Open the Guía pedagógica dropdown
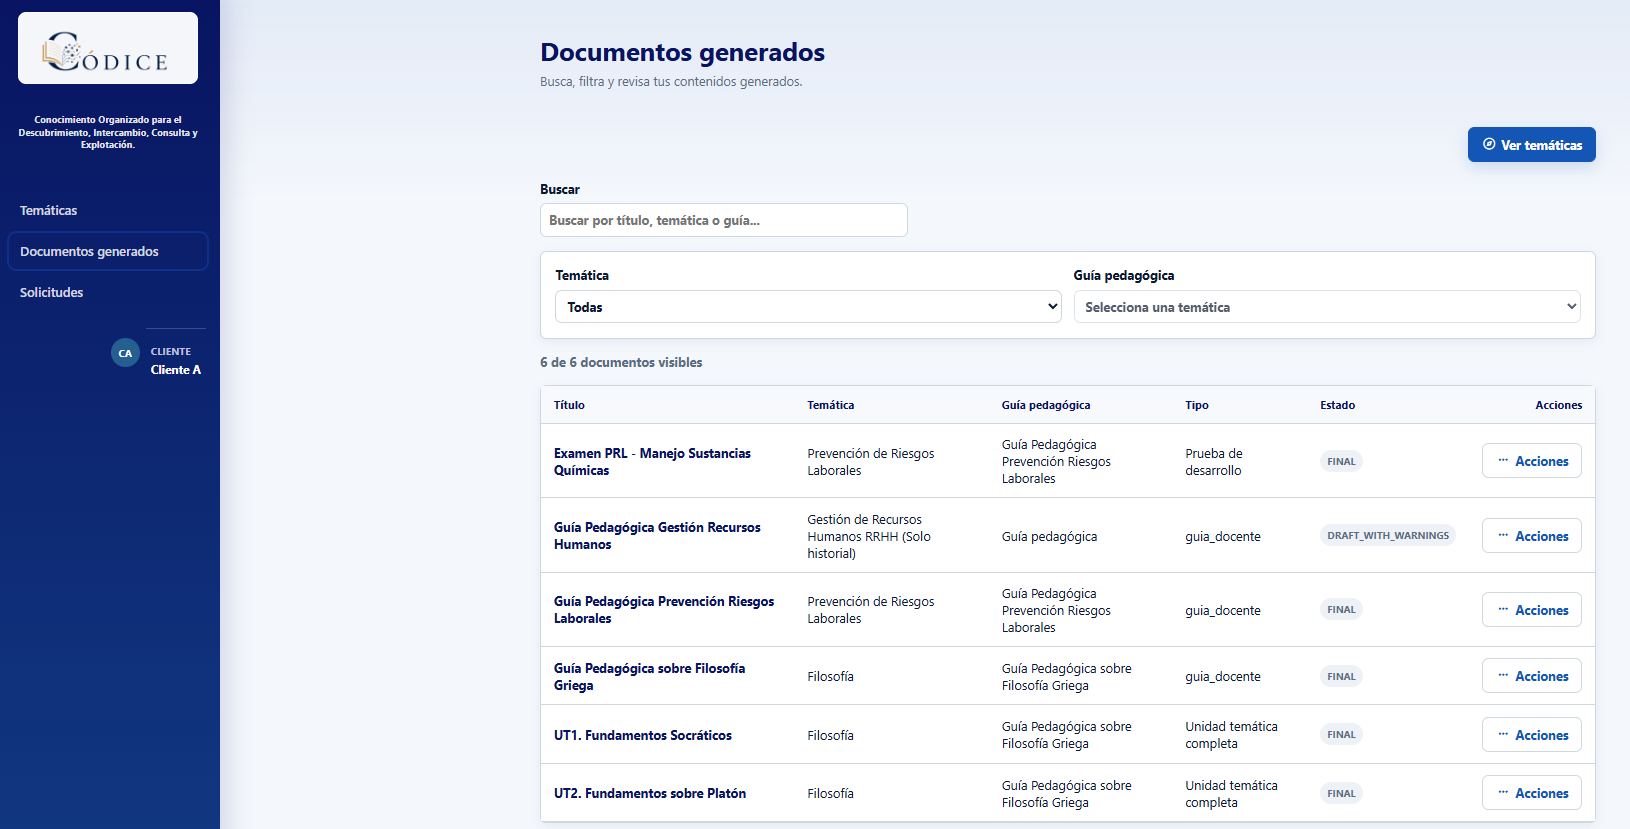 [1327, 307]
